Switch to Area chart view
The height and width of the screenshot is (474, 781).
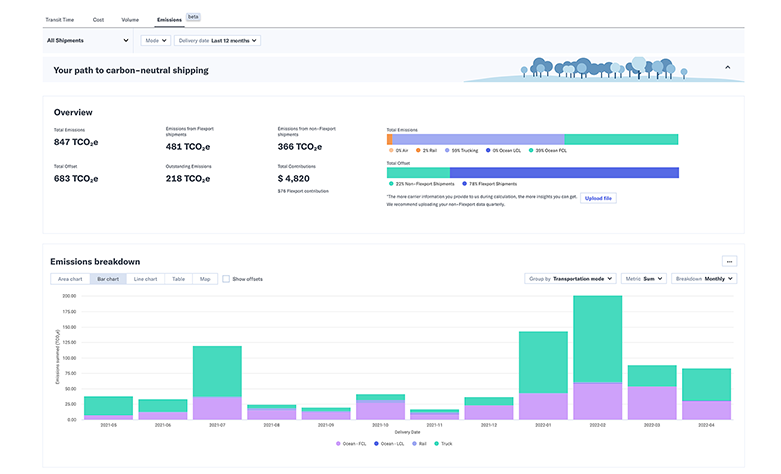pos(70,279)
